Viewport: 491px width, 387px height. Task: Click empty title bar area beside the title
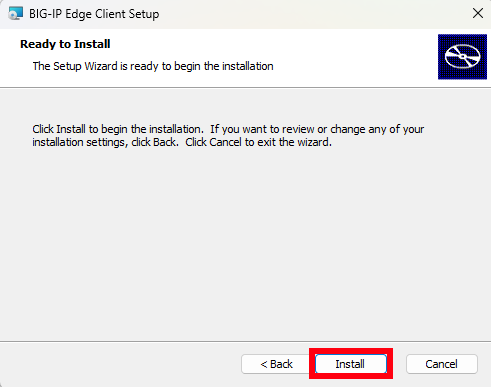313,14
